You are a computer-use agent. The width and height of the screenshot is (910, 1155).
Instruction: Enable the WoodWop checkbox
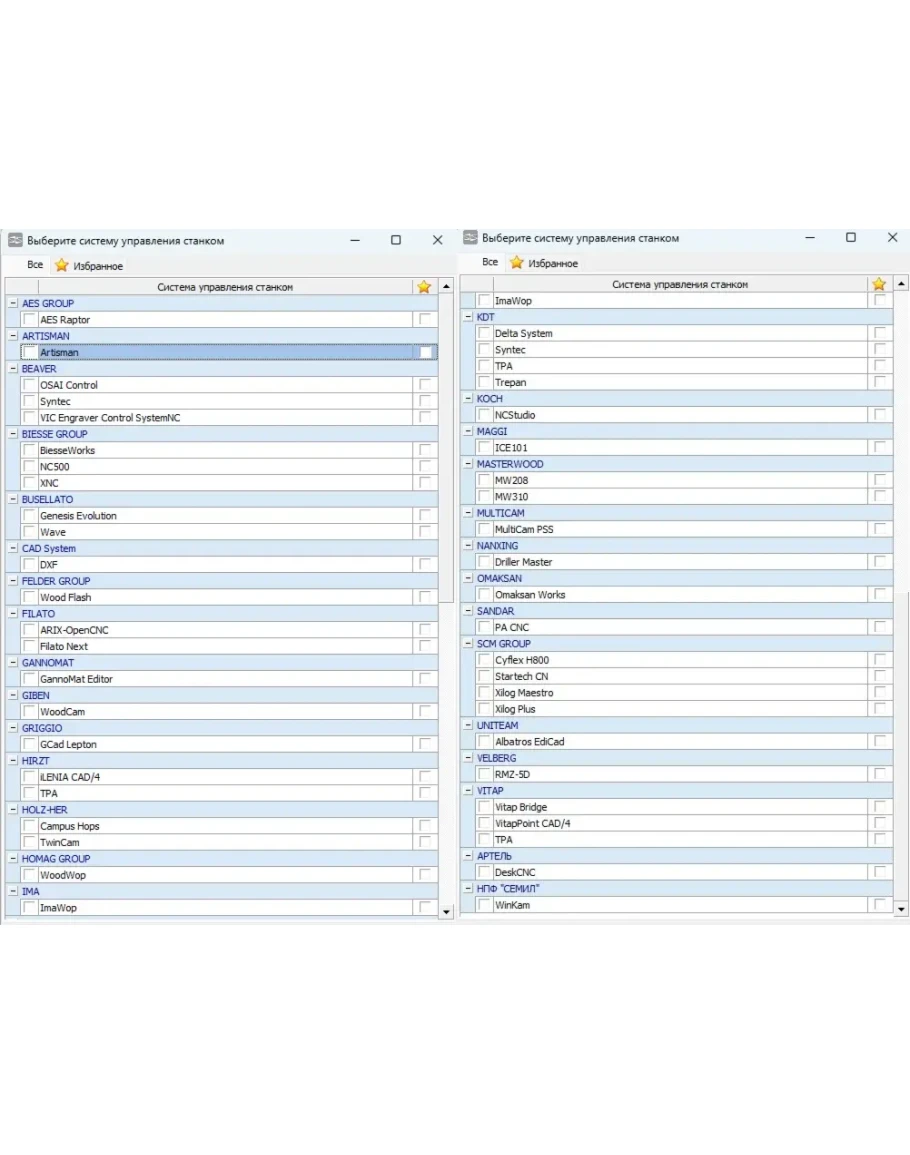tap(29, 875)
